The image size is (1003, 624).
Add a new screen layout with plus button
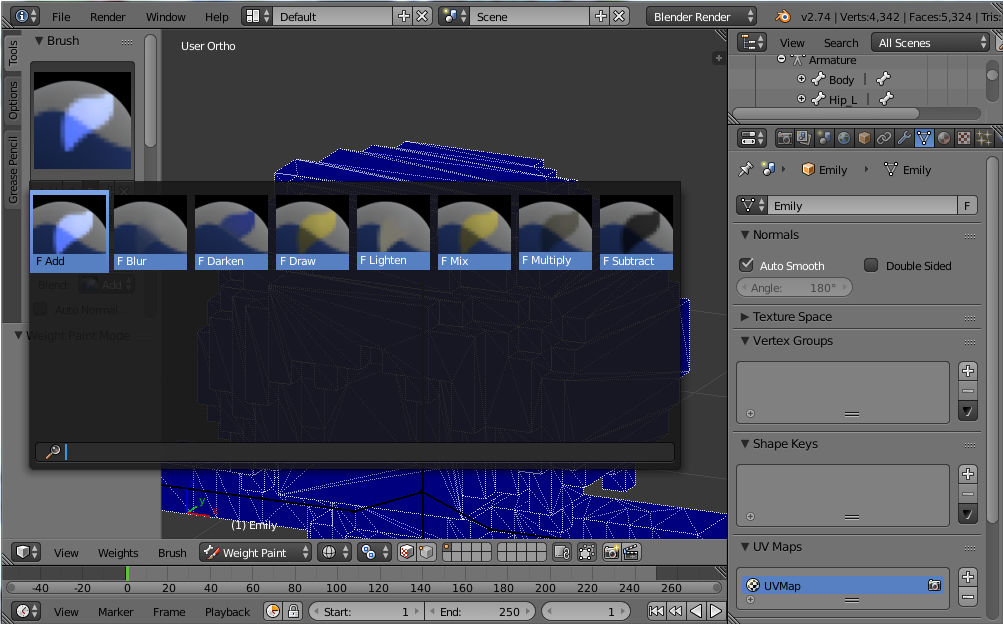click(404, 17)
